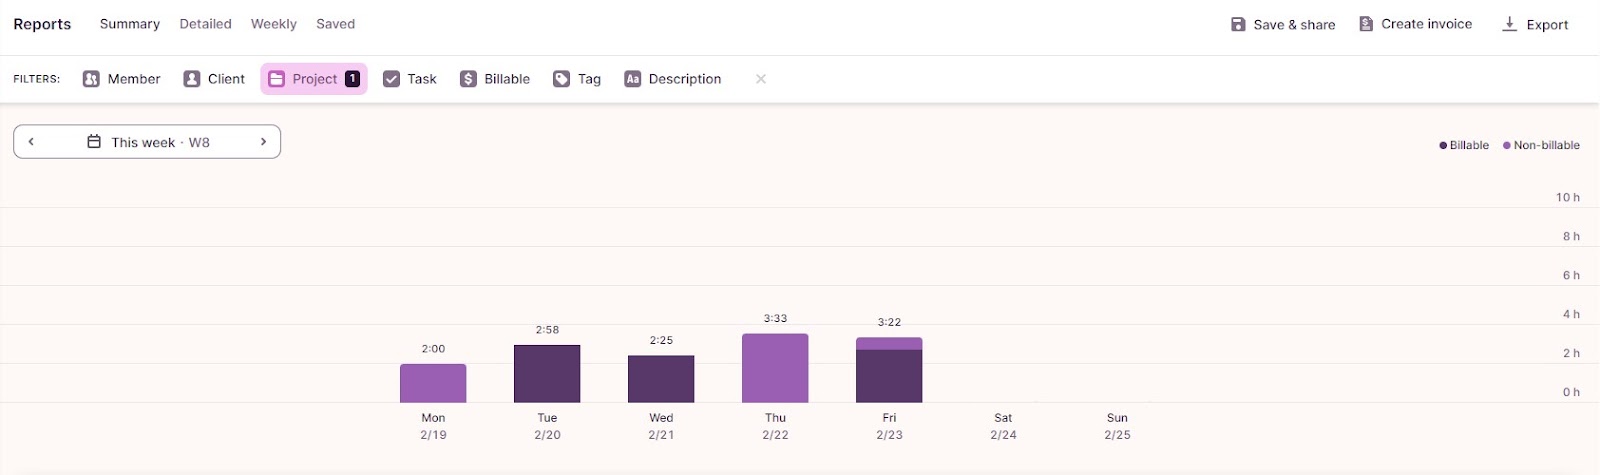Click the Description filter icon
Screen dimensions: 1600x475
(632, 79)
